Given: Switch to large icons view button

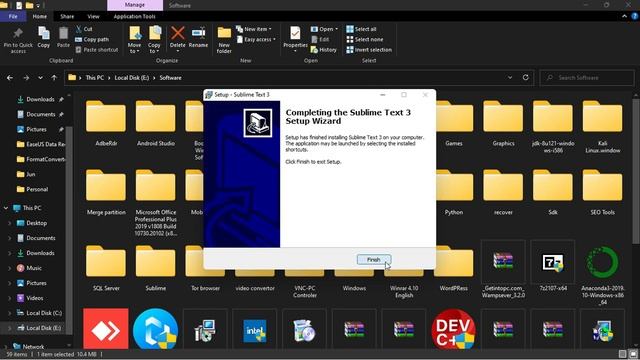Looking at the screenshot, I should (633, 354).
